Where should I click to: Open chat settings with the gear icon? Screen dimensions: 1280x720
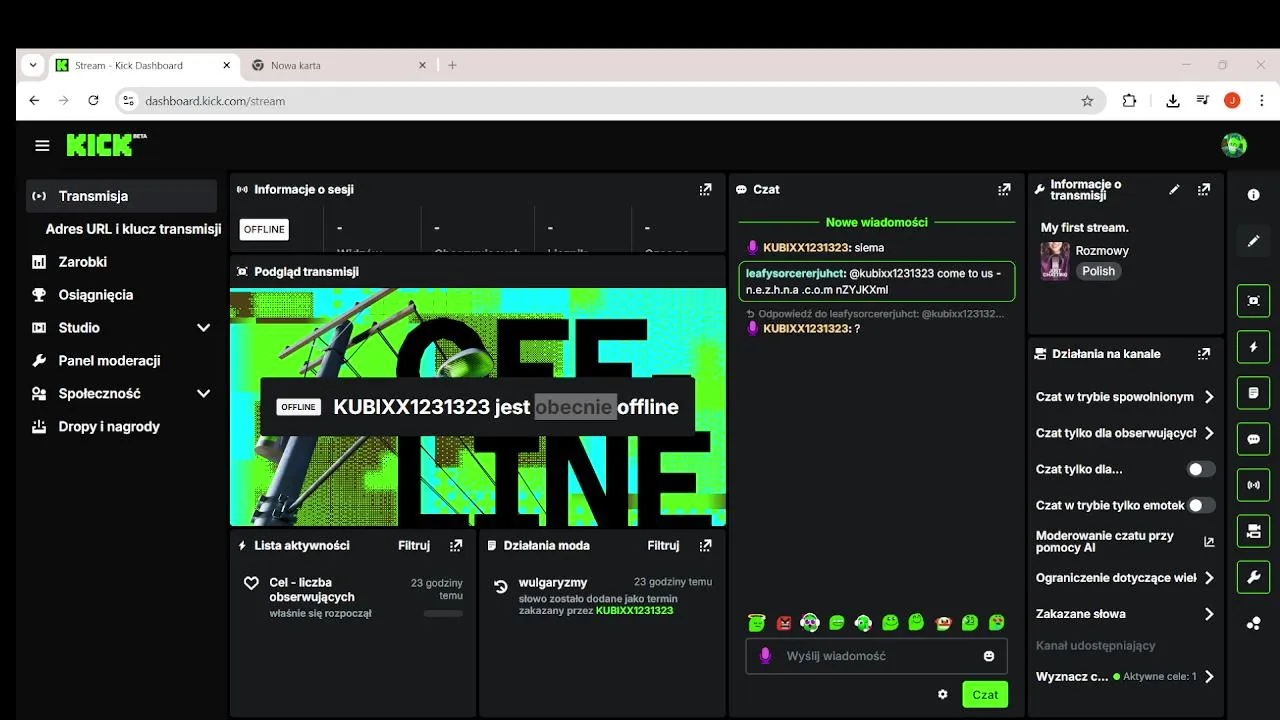(x=942, y=694)
